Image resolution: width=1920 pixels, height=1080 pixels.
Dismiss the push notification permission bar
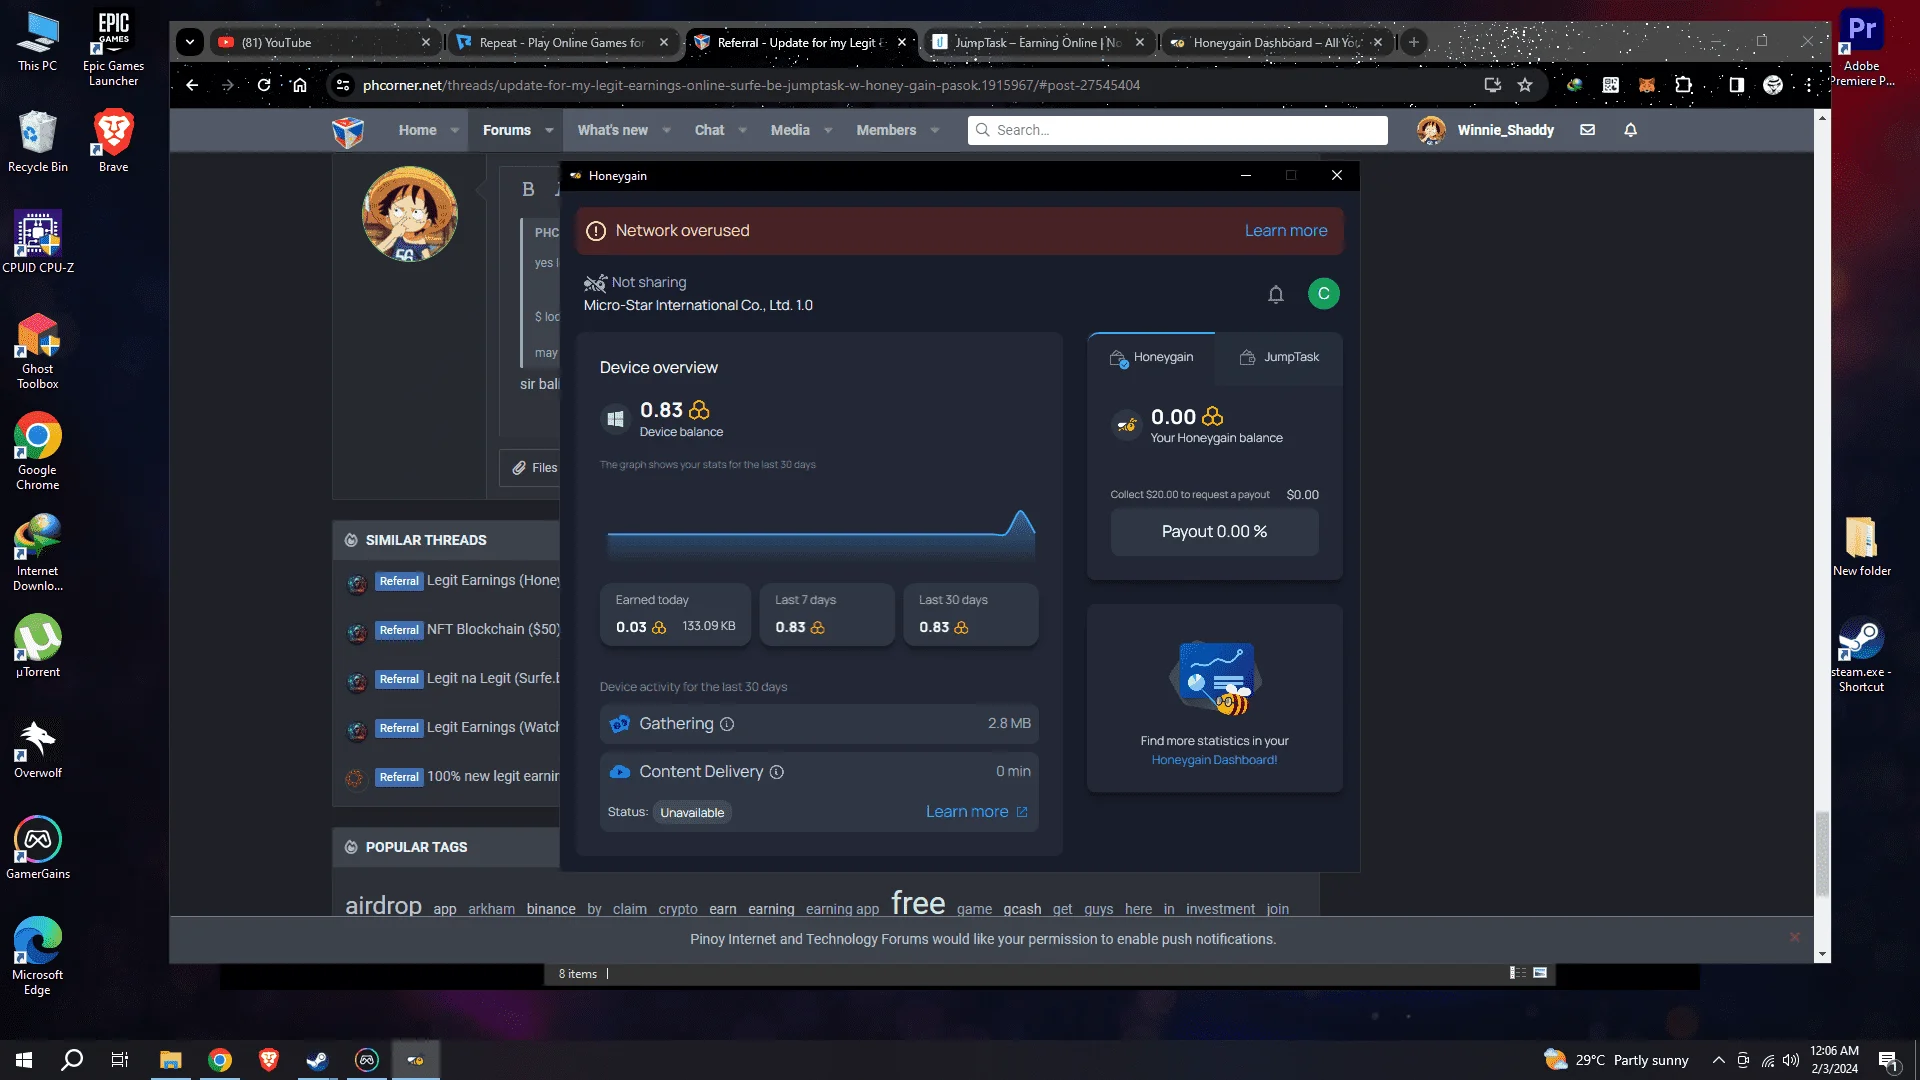pyautogui.click(x=1794, y=937)
